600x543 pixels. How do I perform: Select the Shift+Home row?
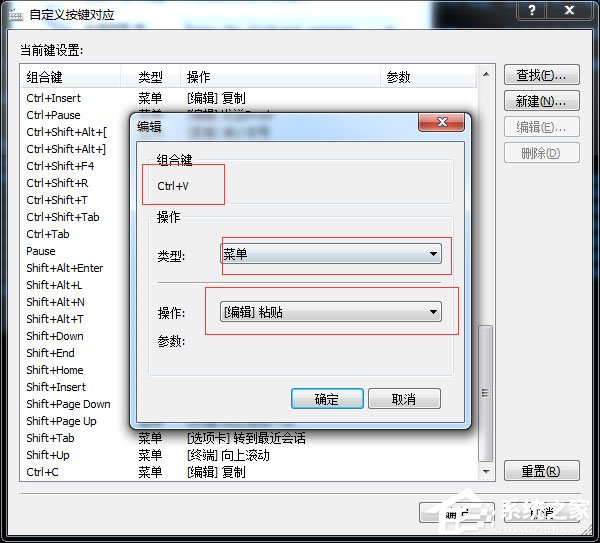(x=55, y=370)
